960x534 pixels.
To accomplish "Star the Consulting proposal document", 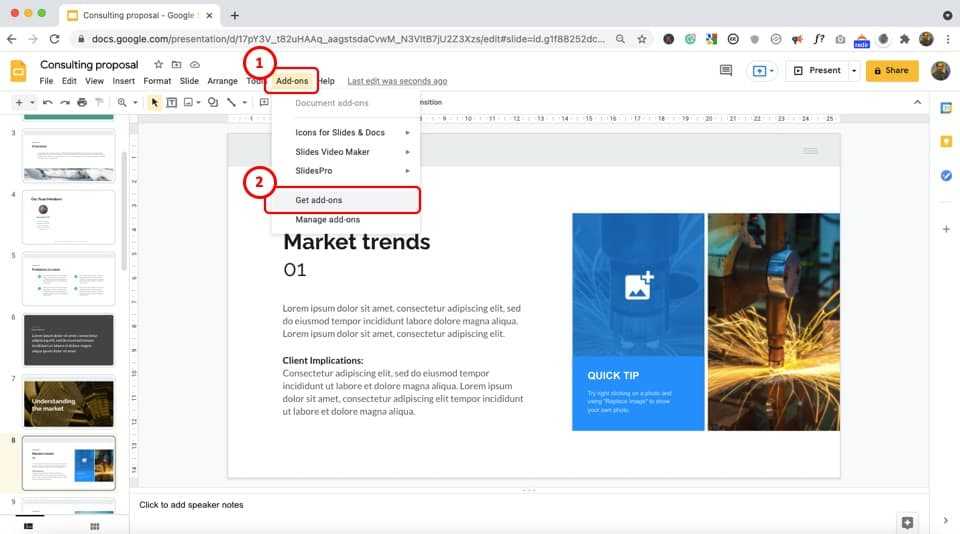I will click(158, 64).
